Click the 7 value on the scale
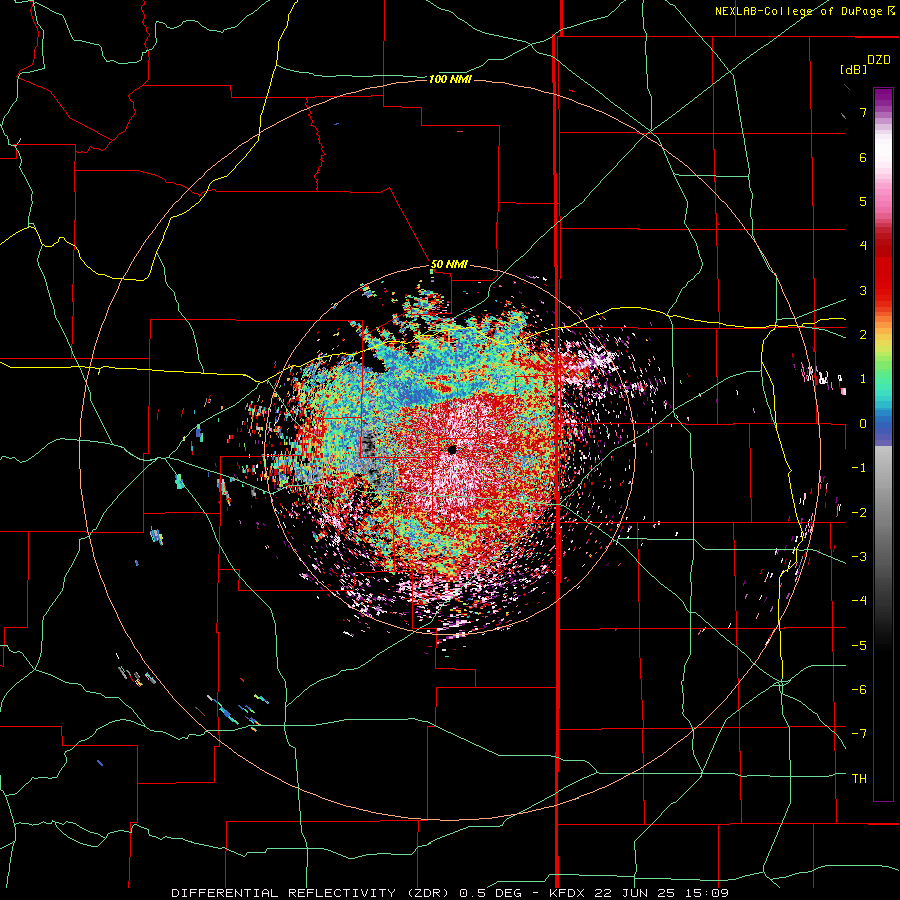This screenshot has width=900, height=900. [x=863, y=112]
